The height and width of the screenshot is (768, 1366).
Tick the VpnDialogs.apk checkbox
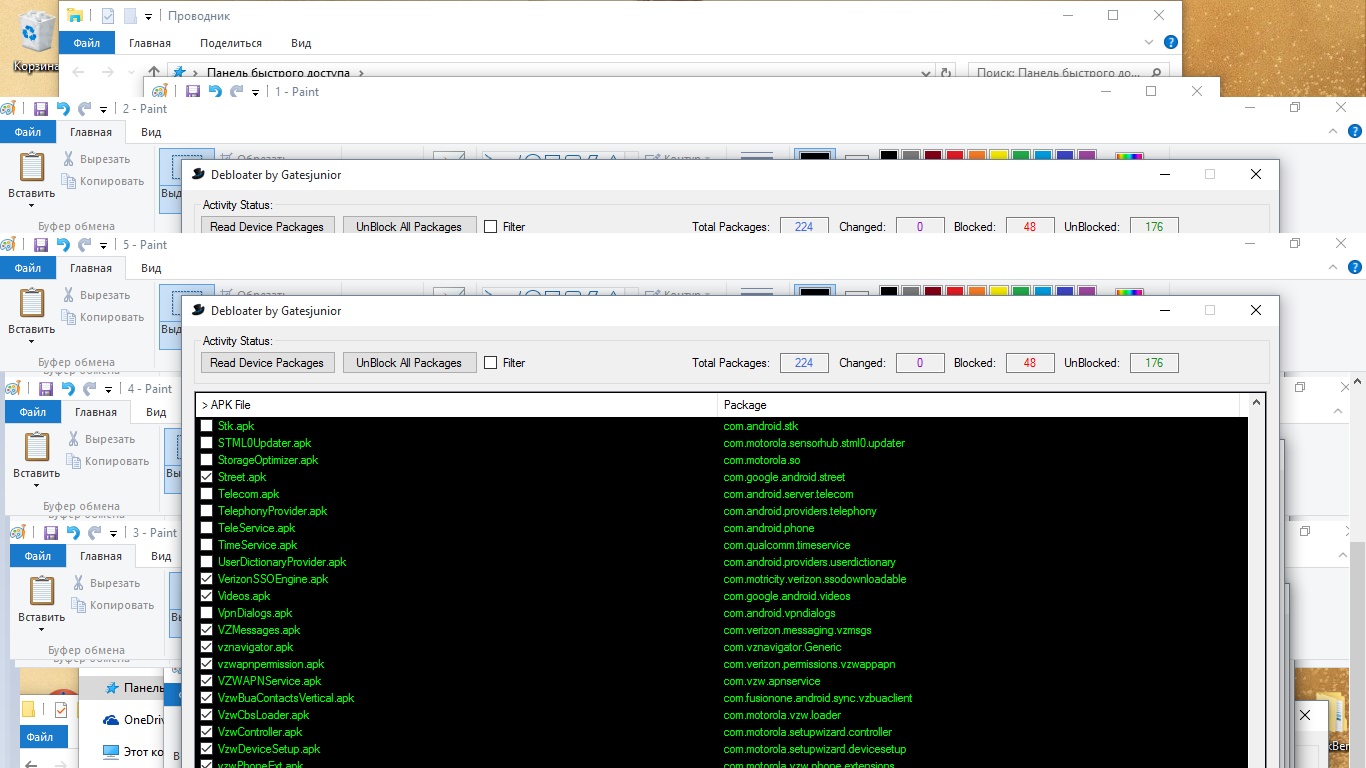(x=207, y=613)
